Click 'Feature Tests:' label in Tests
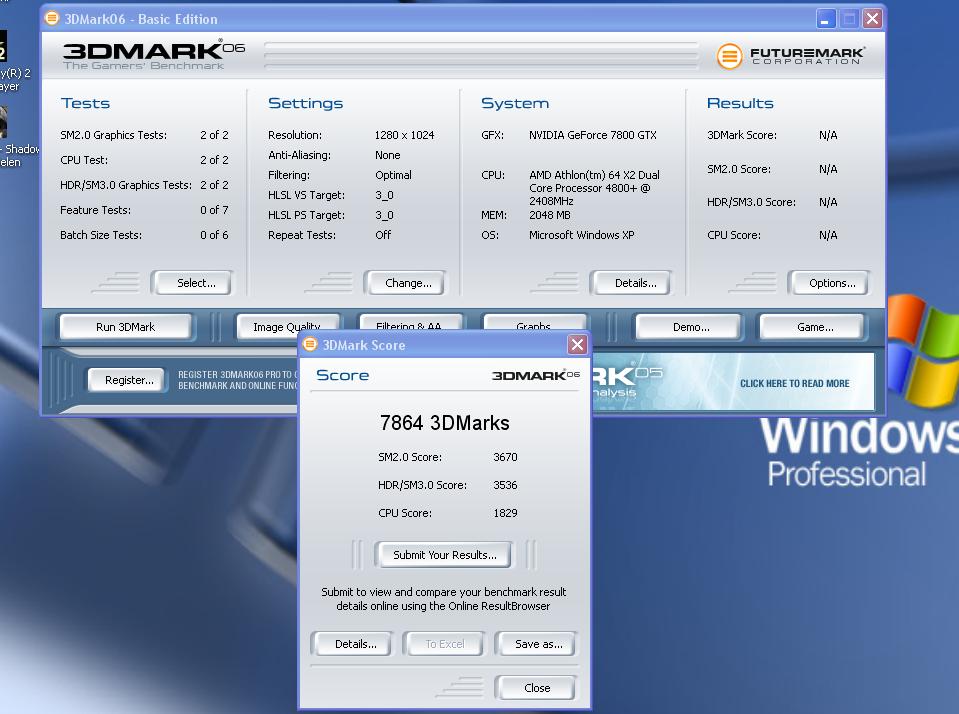Screen dimensions: 959x714 tap(95, 210)
